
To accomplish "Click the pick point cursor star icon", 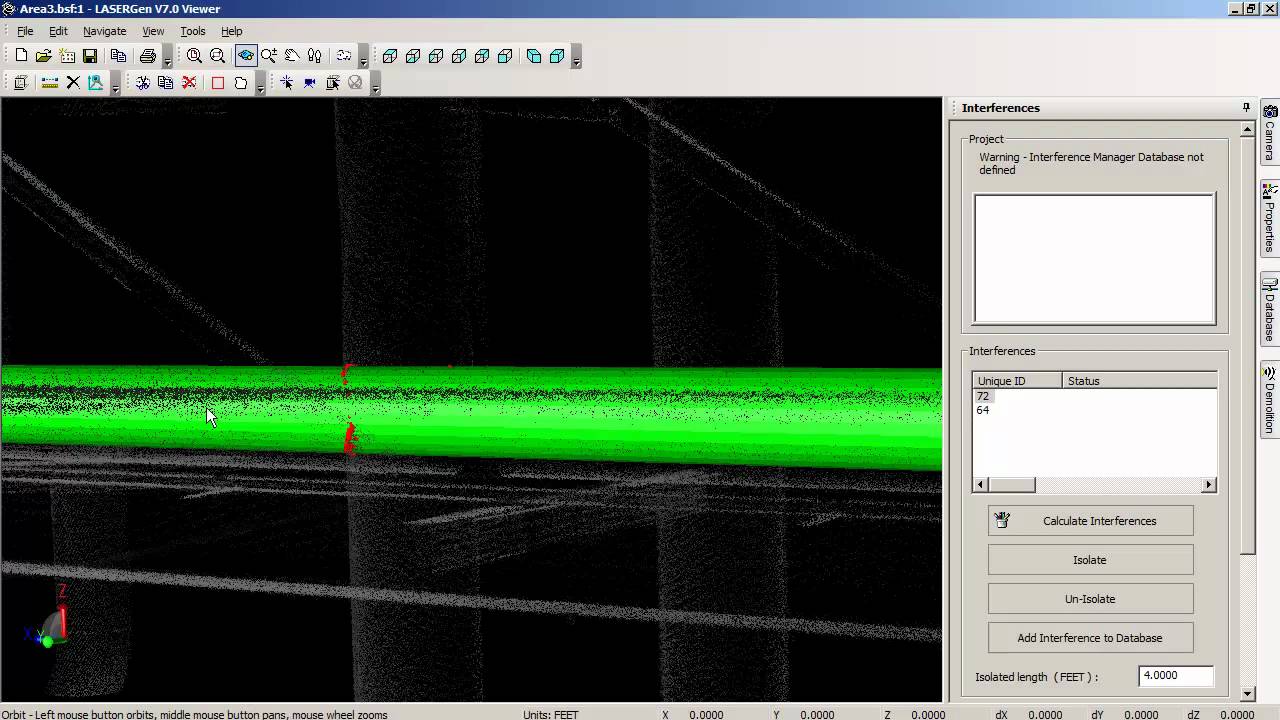I will tap(287, 83).
